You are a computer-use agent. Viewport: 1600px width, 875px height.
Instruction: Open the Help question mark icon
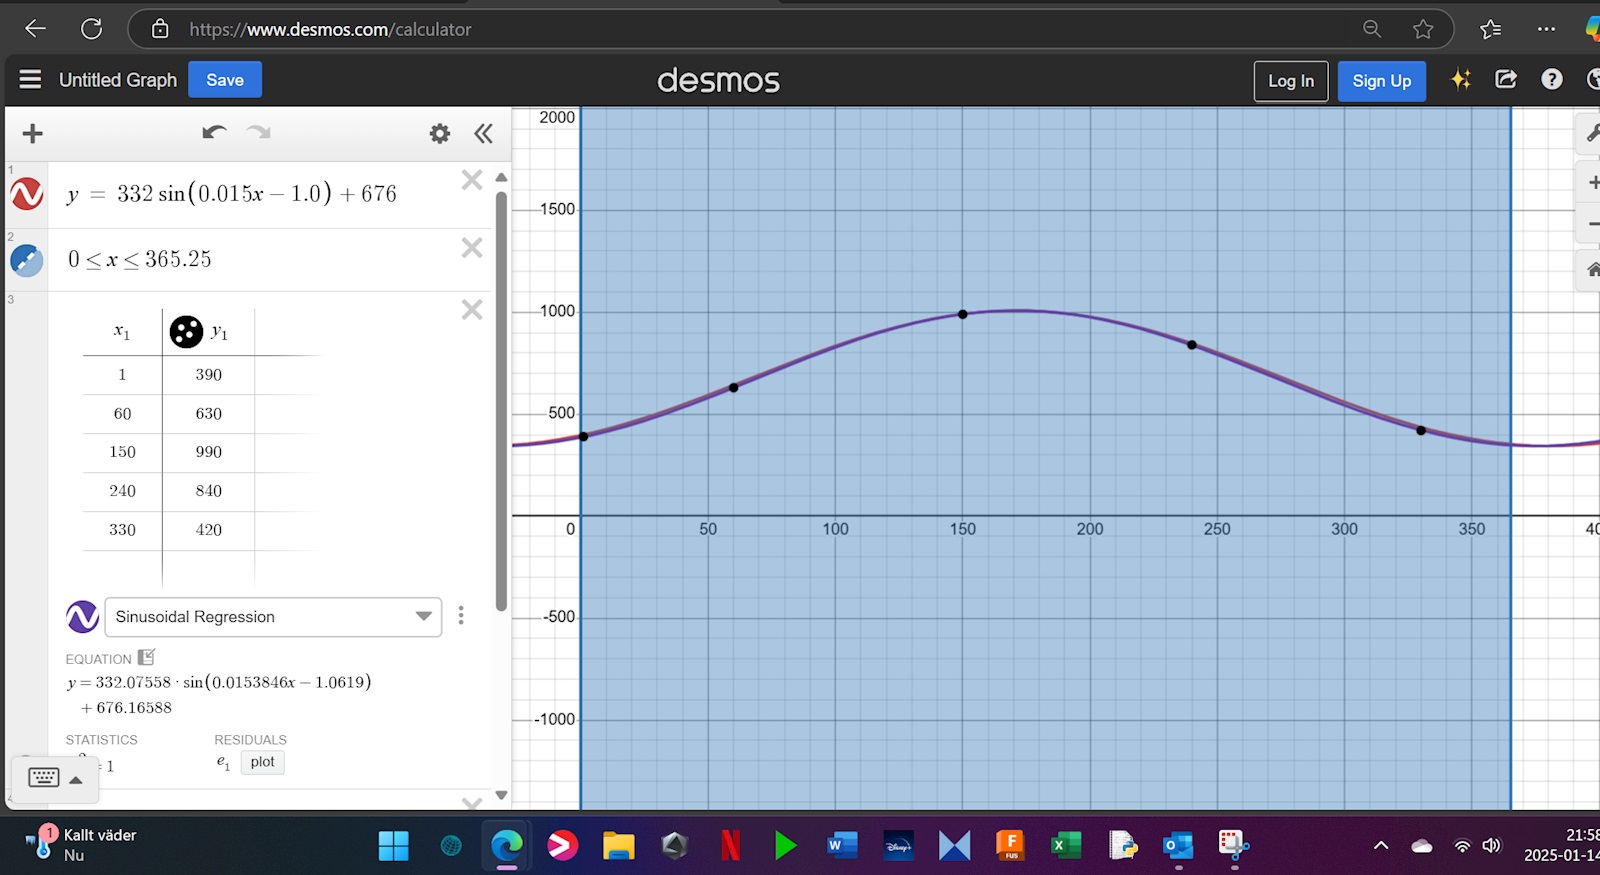click(x=1551, y=80)
